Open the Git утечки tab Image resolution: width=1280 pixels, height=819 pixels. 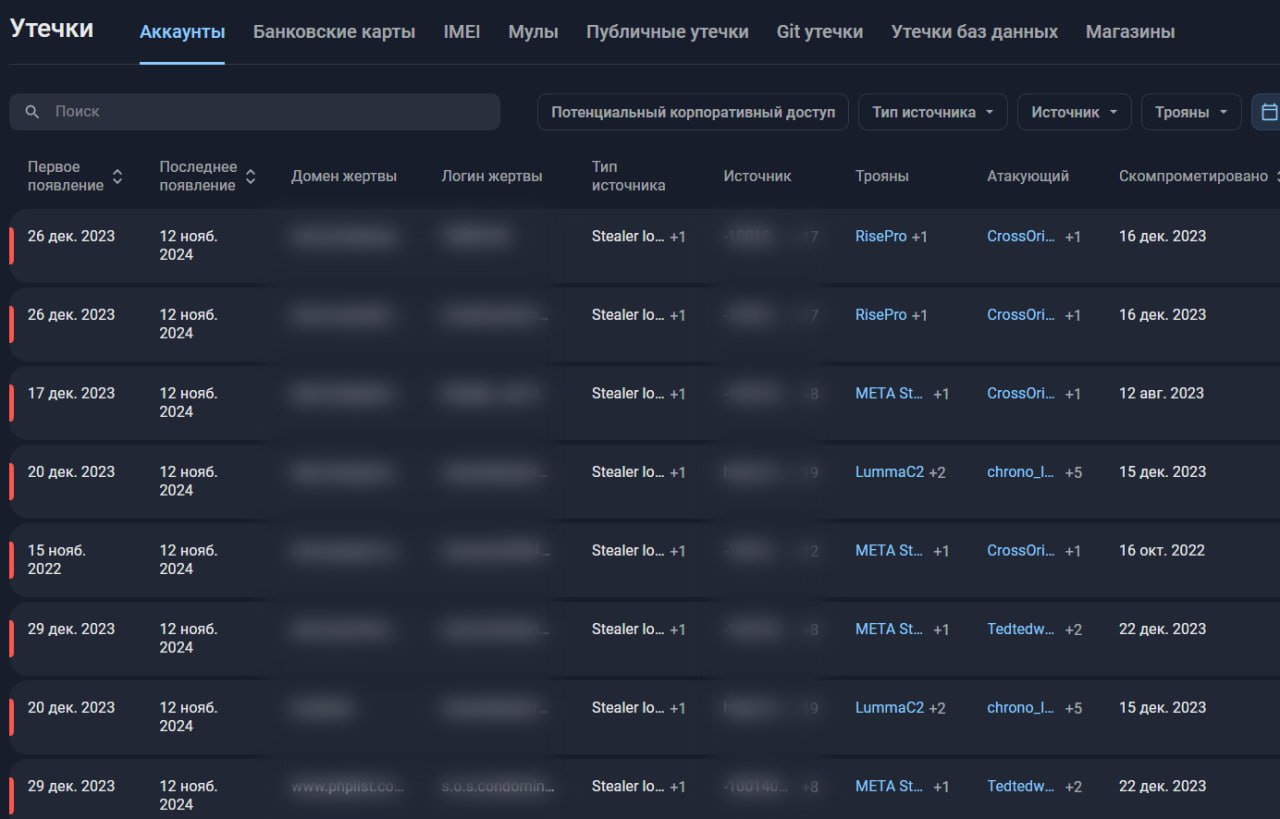click(819, 32)
